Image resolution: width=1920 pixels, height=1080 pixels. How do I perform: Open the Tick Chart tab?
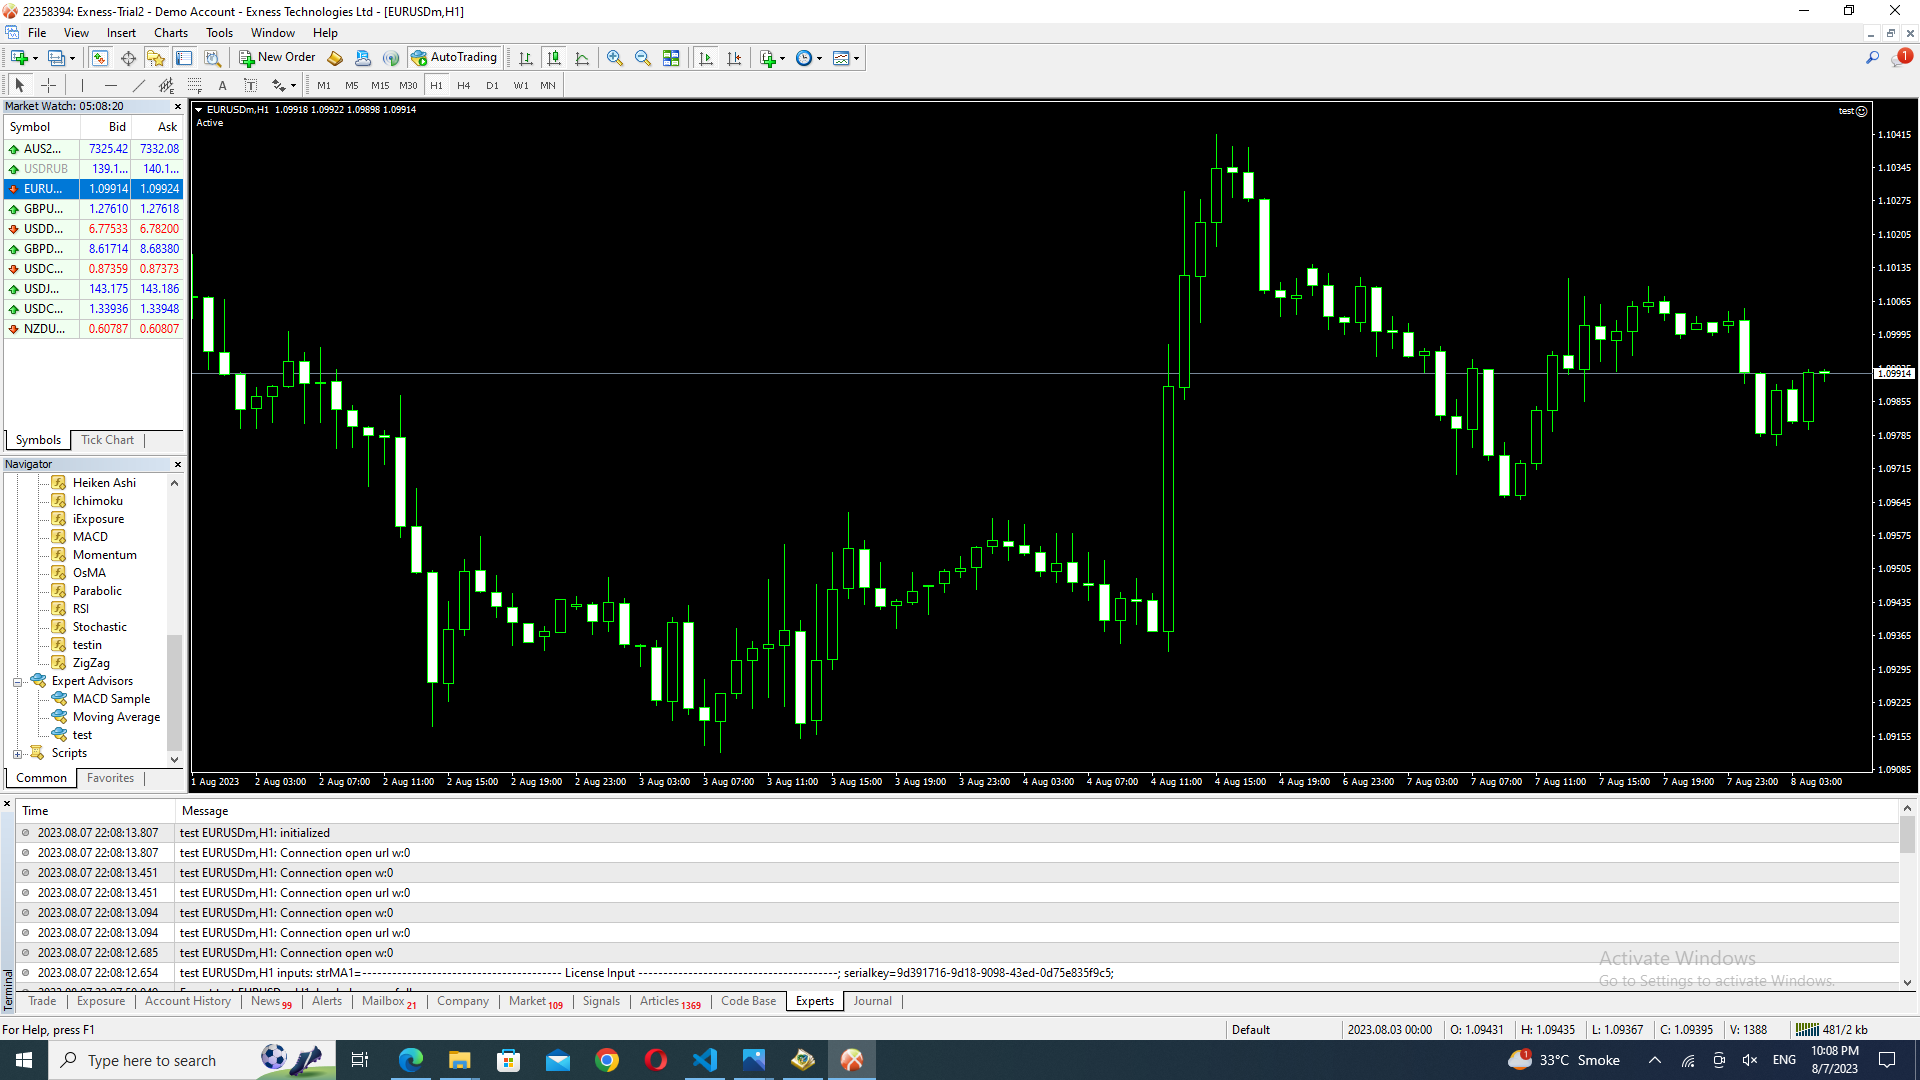(107, 440)
